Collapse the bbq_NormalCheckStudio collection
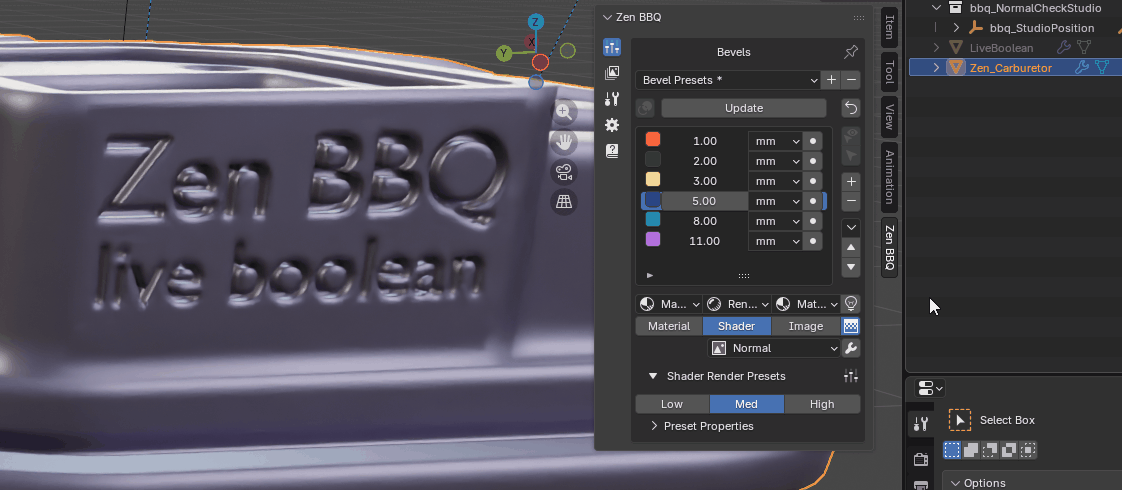Screen dimensions: 1122x490 pyautogui.click(x=936, y=8)
